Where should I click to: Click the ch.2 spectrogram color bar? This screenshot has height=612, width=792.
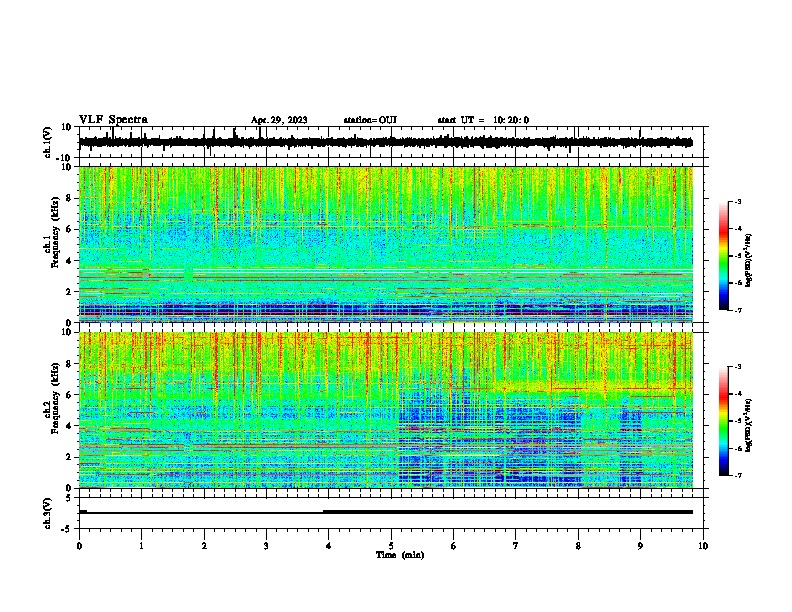pos(723,421)
